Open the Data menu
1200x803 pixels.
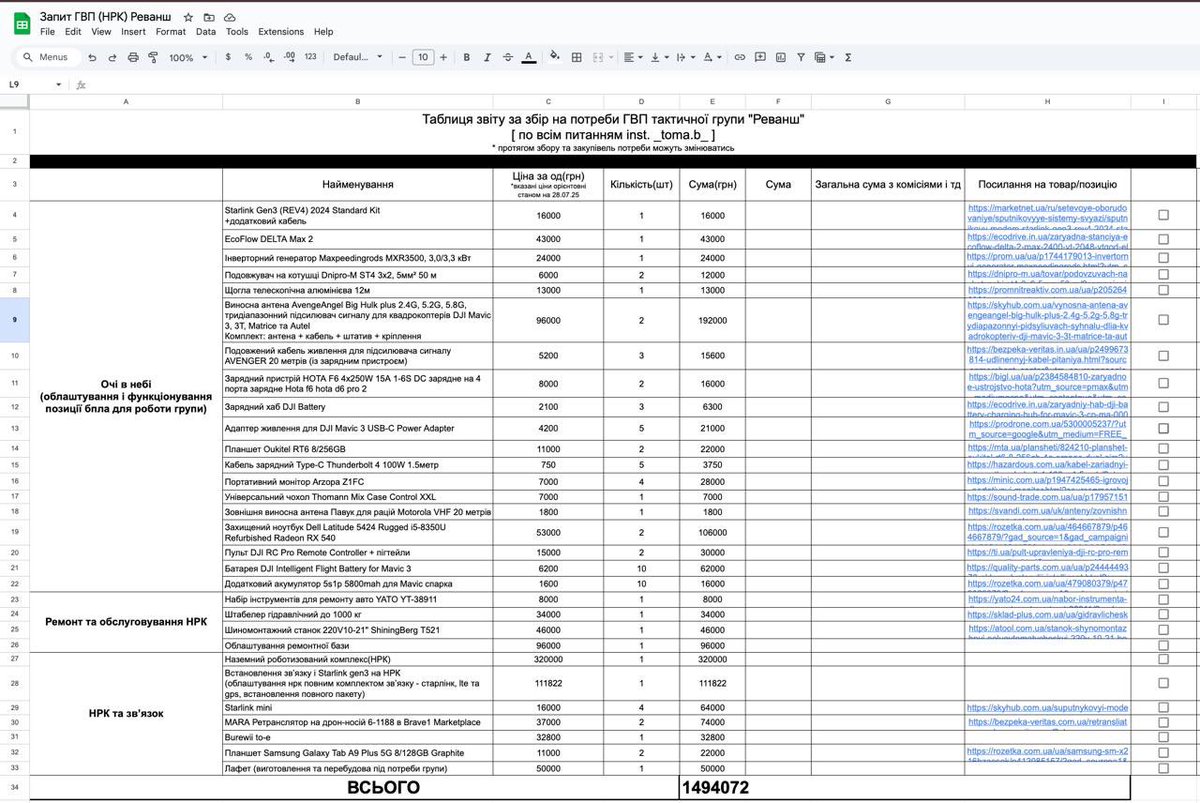206,32
